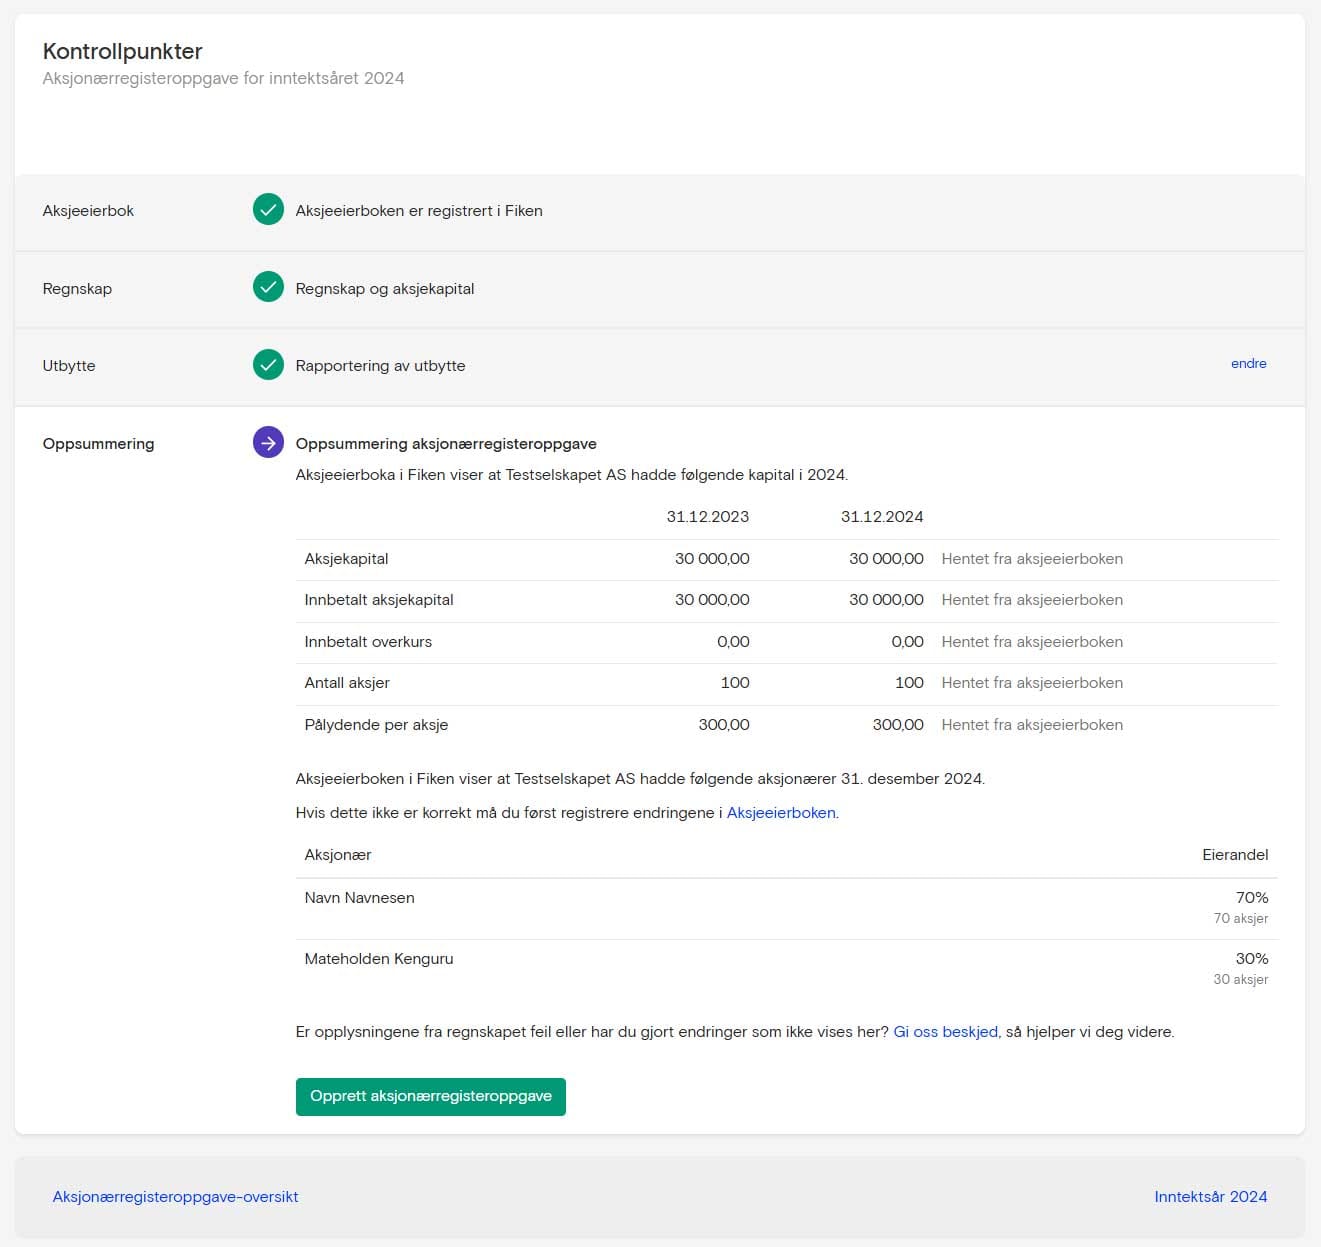The width and height of the screenshot is (1321, 1247).
Task: Select the Oppsummering step label
Action: (98, 444)
